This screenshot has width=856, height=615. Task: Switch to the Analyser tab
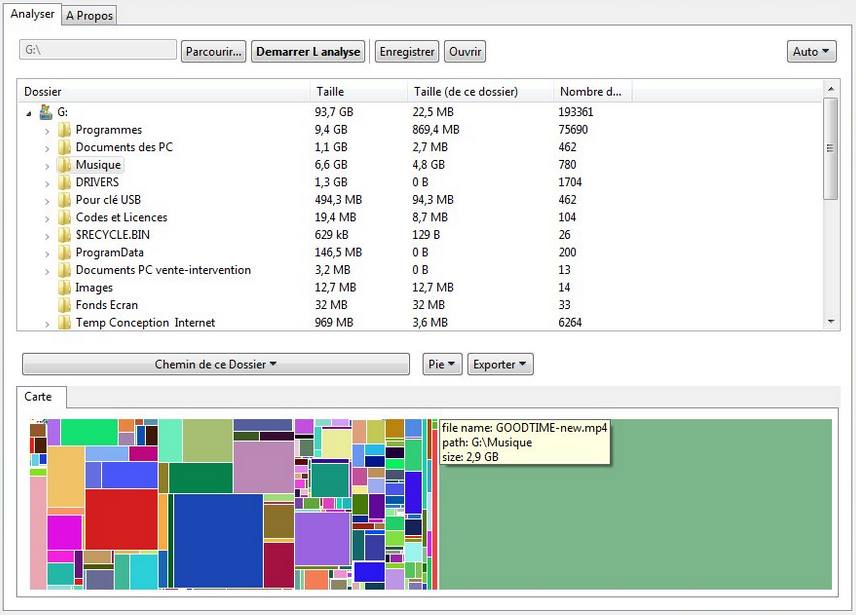32,14
